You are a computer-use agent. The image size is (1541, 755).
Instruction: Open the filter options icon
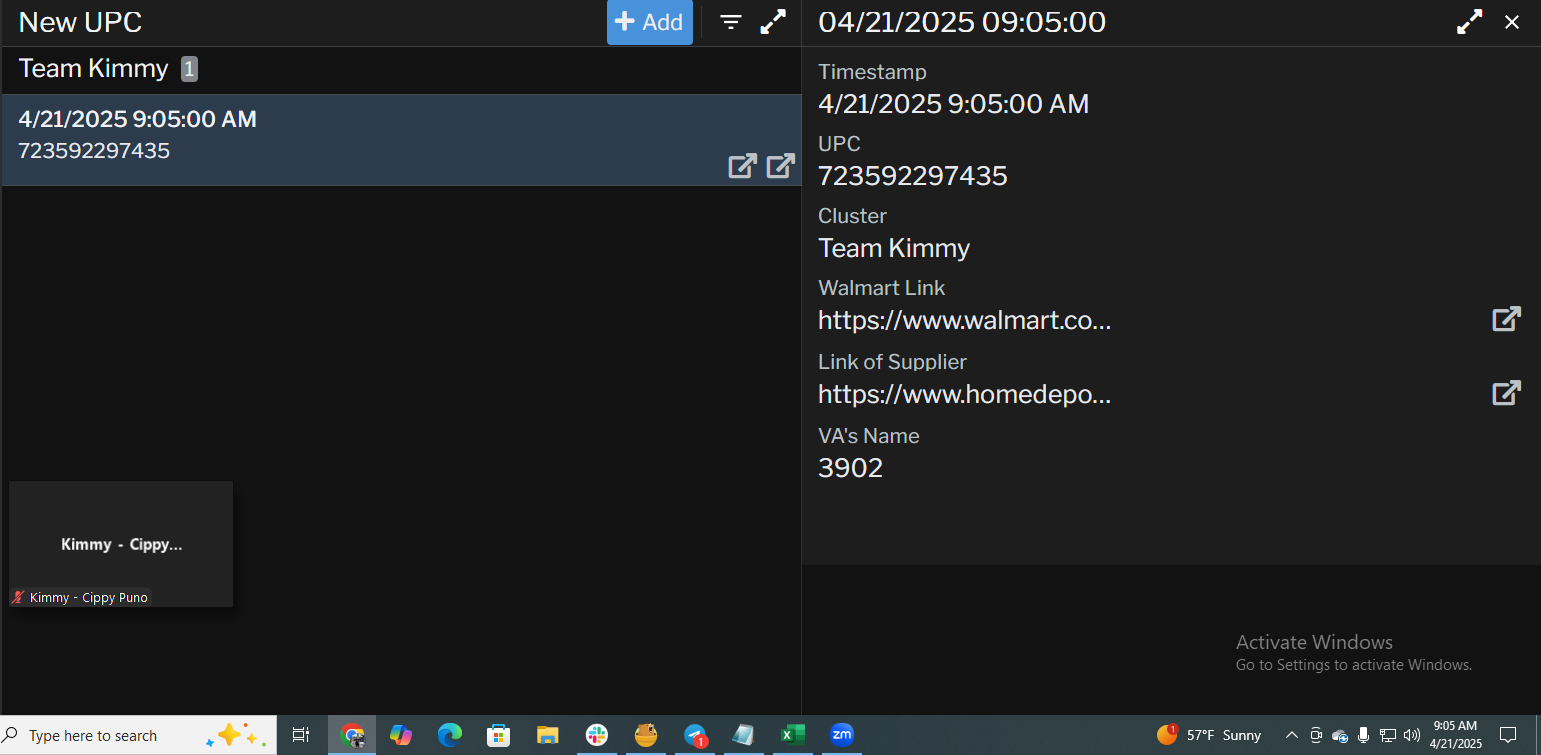point(731,22)
